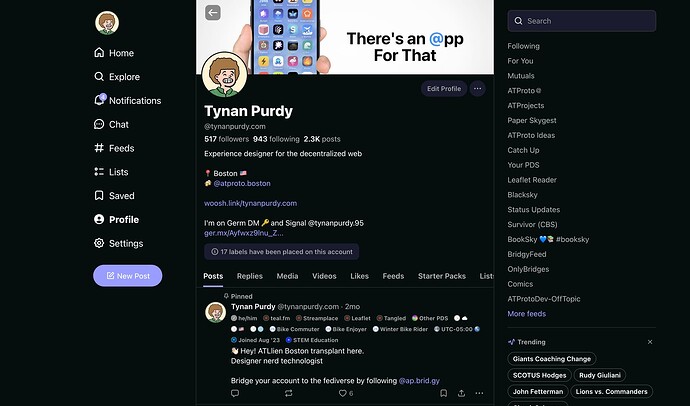This screenshot has height=406, width=690.
Task: Open the 17 labels notice
Action: (x=282, y=252)
